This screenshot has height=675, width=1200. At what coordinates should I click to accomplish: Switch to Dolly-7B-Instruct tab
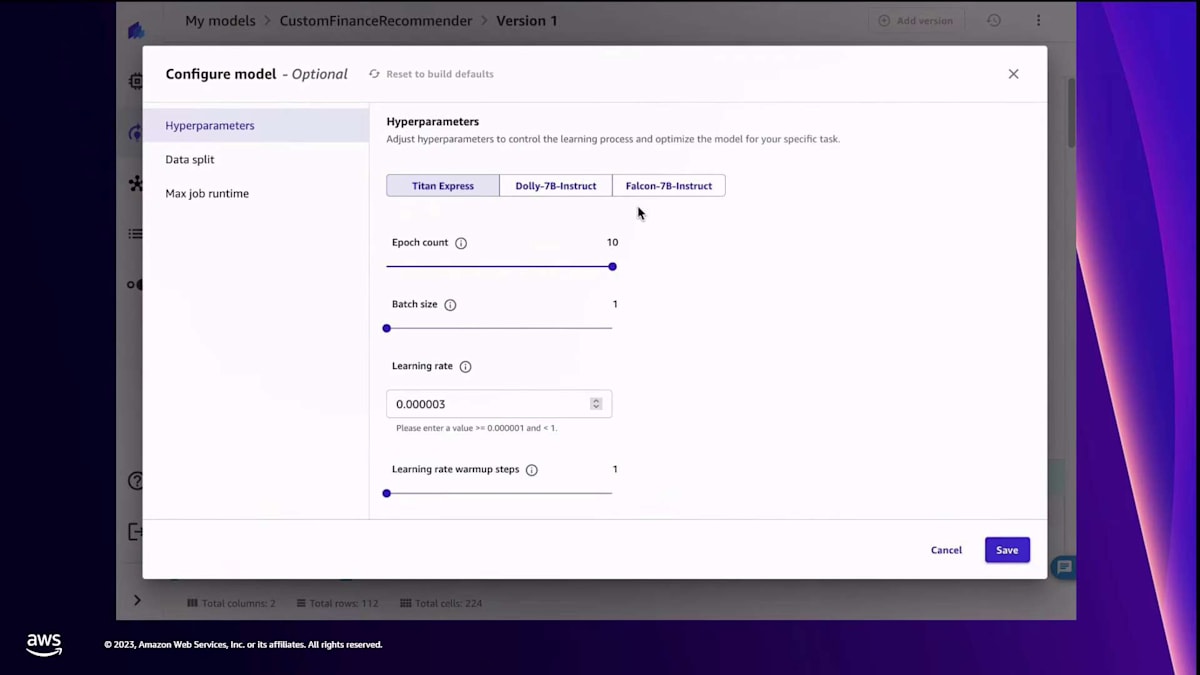click(556, 186)
